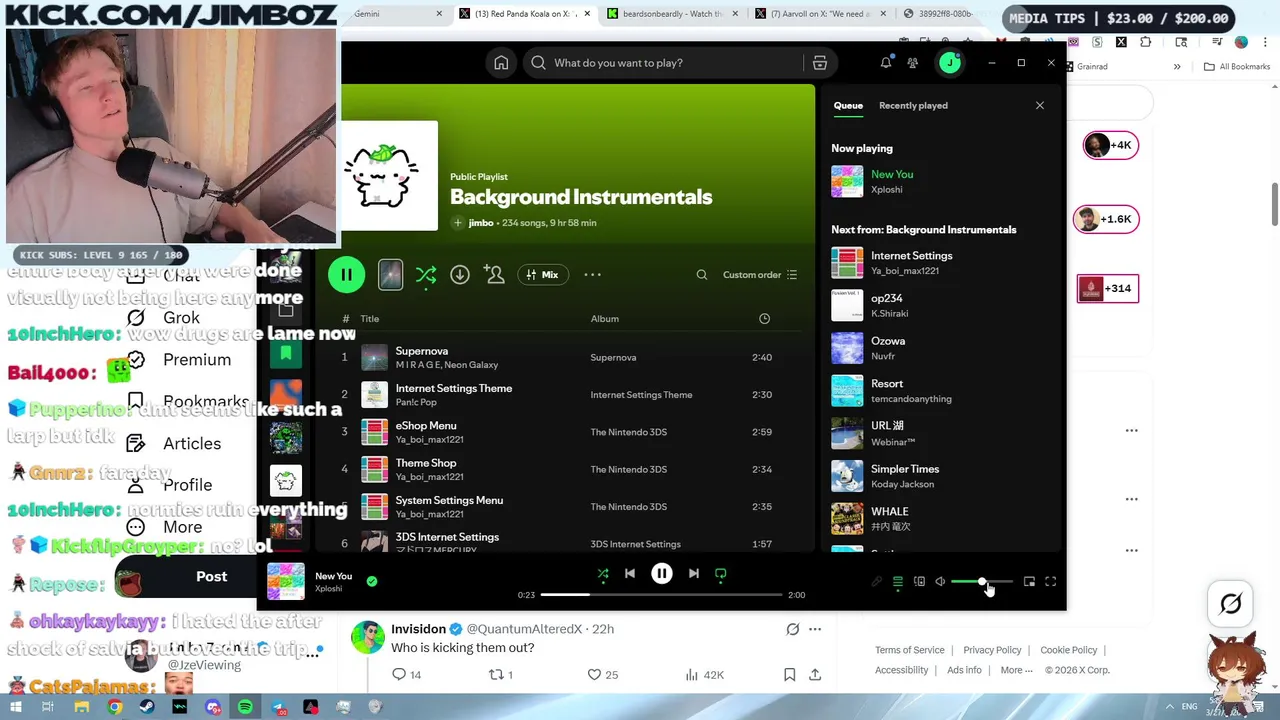Play op234 by K.Shiraki in queue
The width and height of the screenshot is (1280, 720).
[x=940, y=305]
